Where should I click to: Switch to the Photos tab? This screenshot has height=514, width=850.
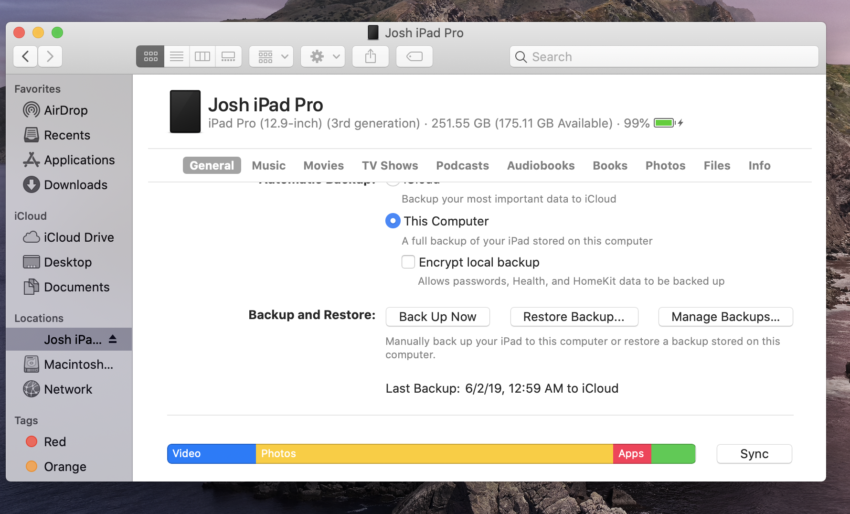click(x=665, y=165)
